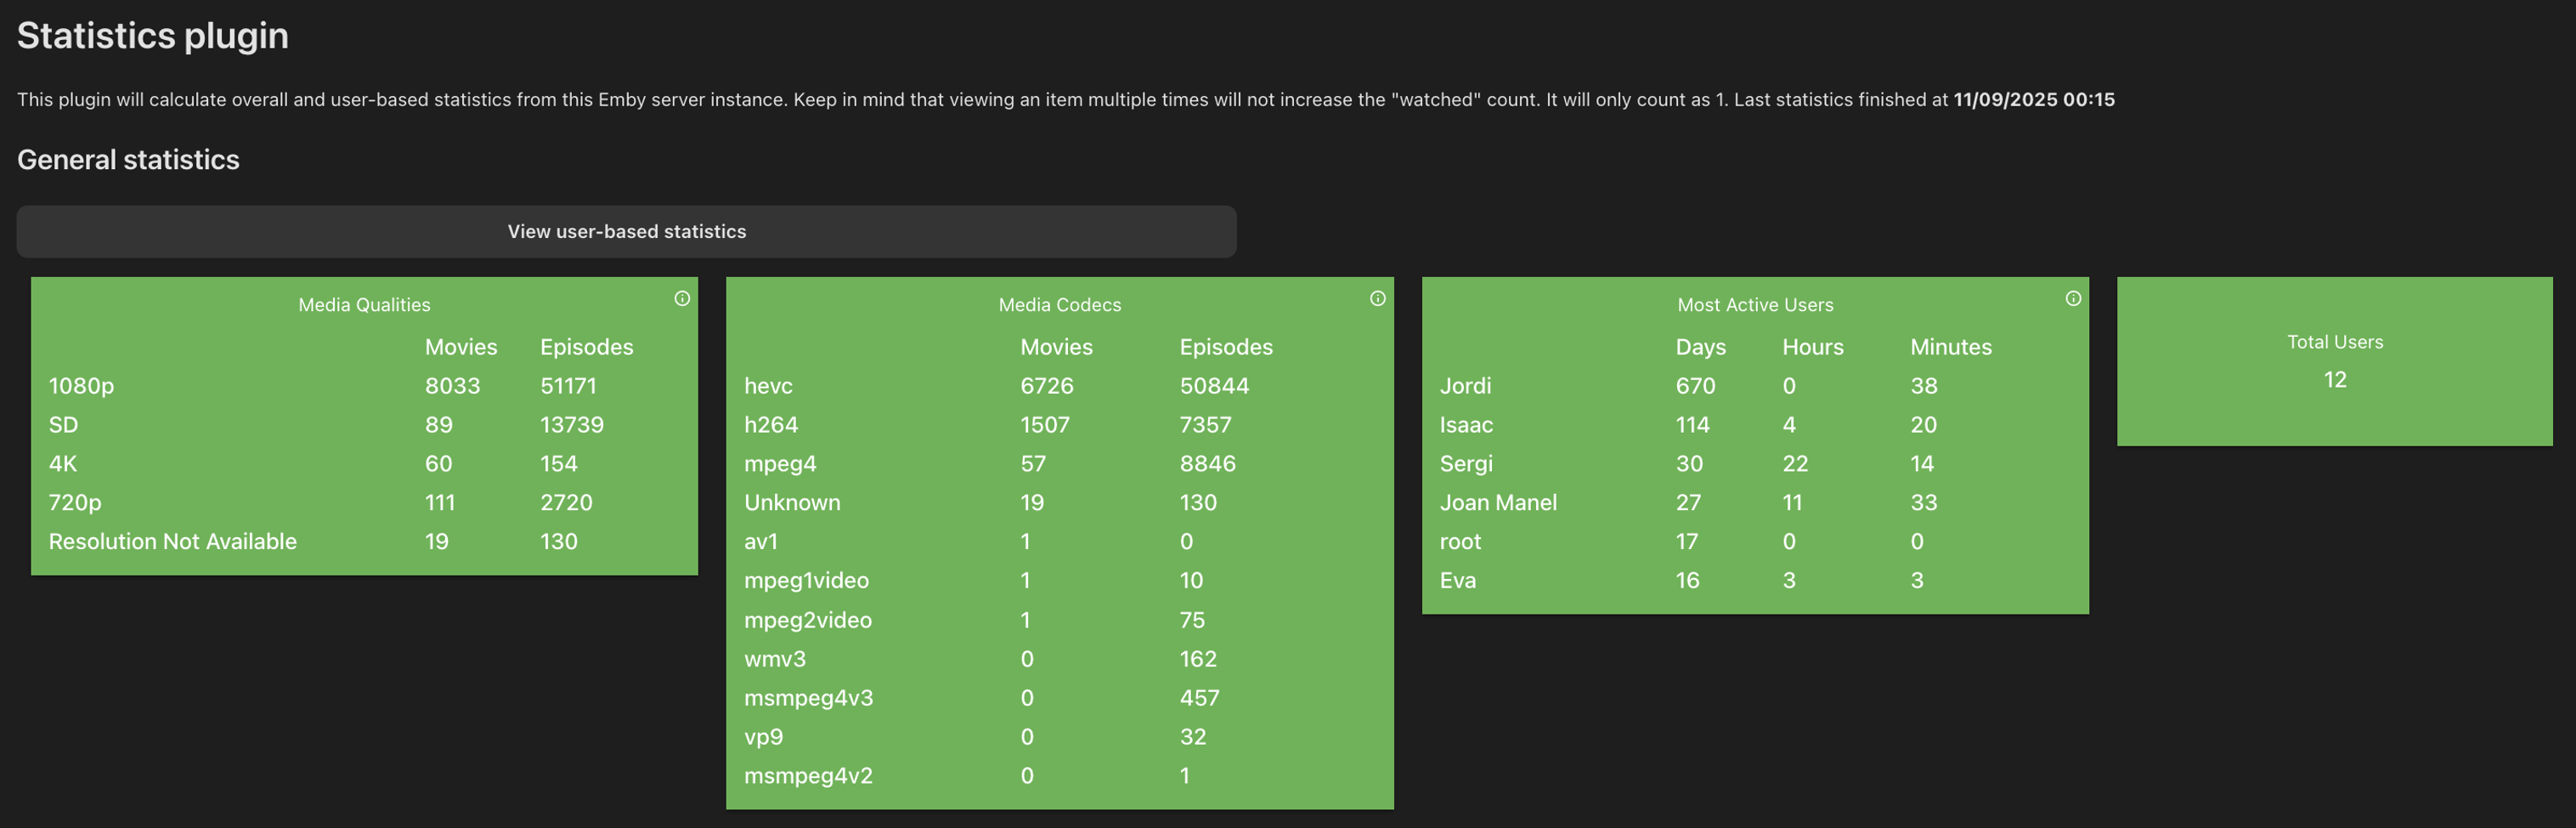This screenshot has width=2576, height=828.
Task: Click the Total Users card
Action: click(2334, 361)
